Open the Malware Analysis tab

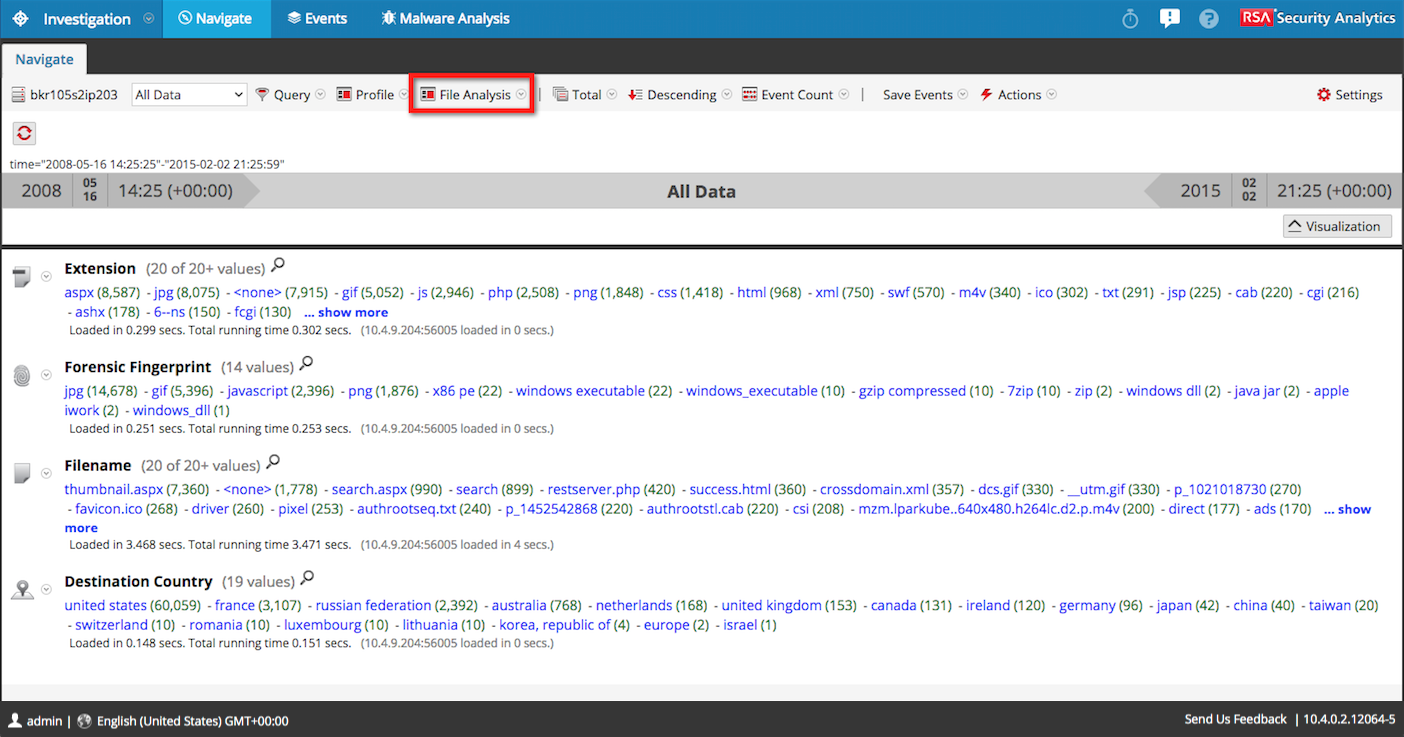point(444,18)
